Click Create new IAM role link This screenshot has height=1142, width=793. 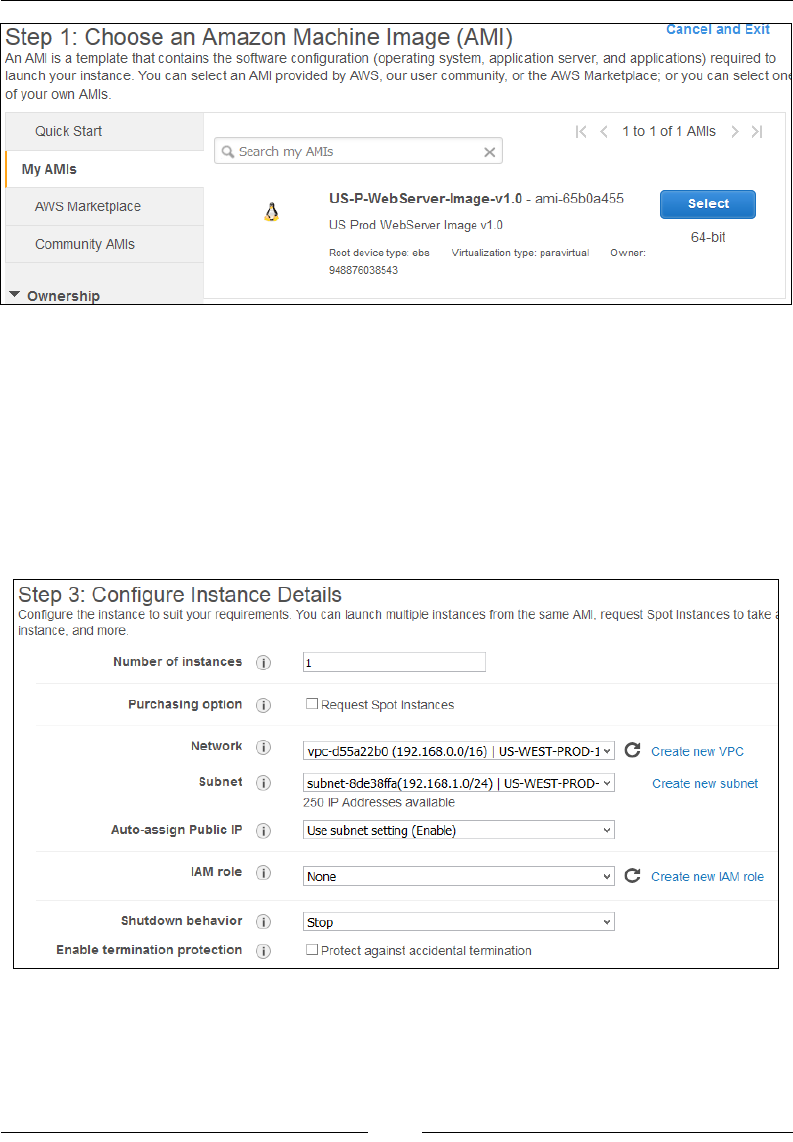(707, 877)
